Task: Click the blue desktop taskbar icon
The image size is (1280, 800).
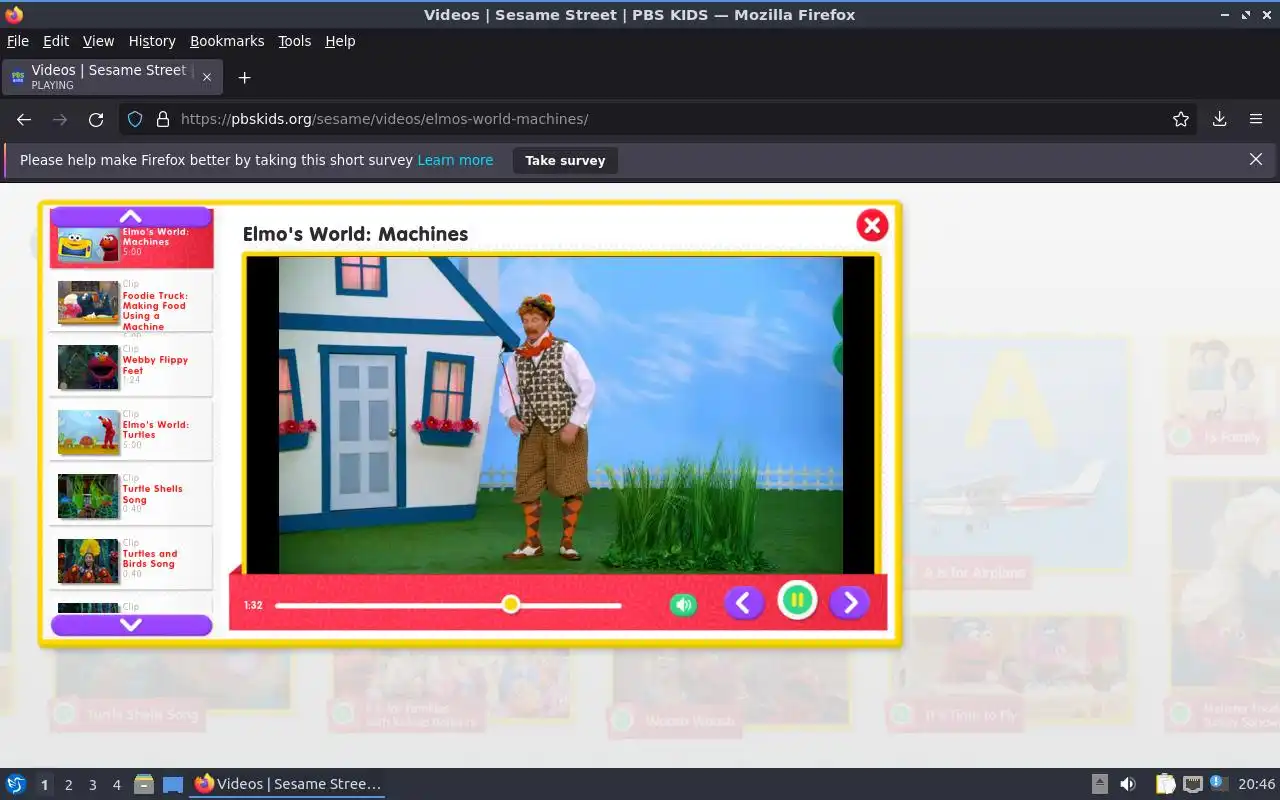Action: [173, 784]
